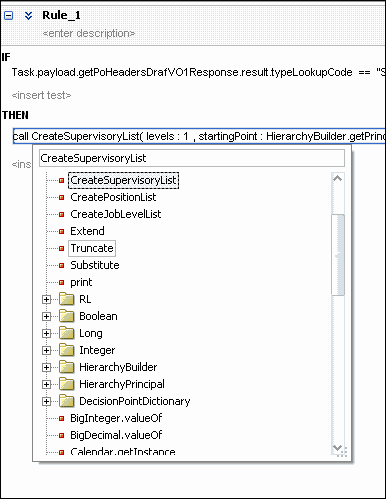The image size is (386, 499).
Task: Expand the DecisionPointDictionary folder node
Action: click(46, 402)
